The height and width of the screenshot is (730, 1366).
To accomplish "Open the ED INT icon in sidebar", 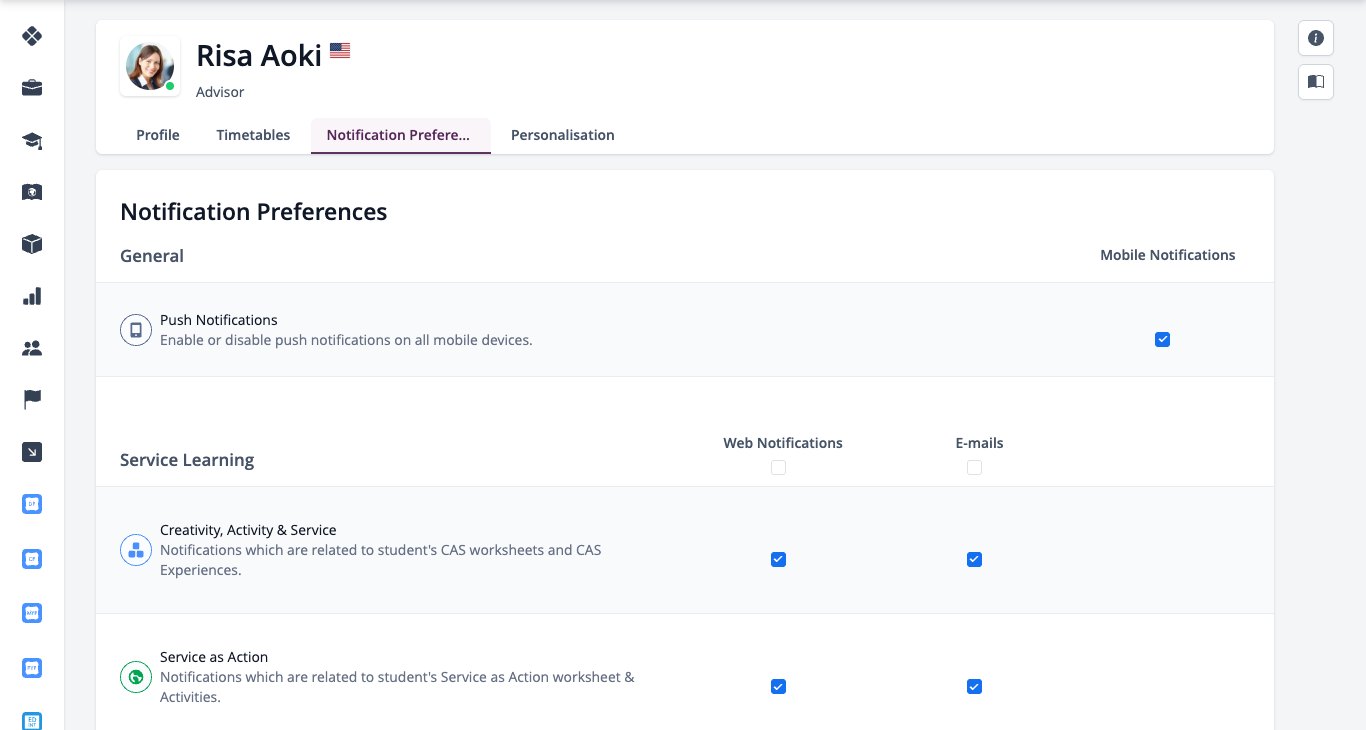I will (x=32, y=720).
